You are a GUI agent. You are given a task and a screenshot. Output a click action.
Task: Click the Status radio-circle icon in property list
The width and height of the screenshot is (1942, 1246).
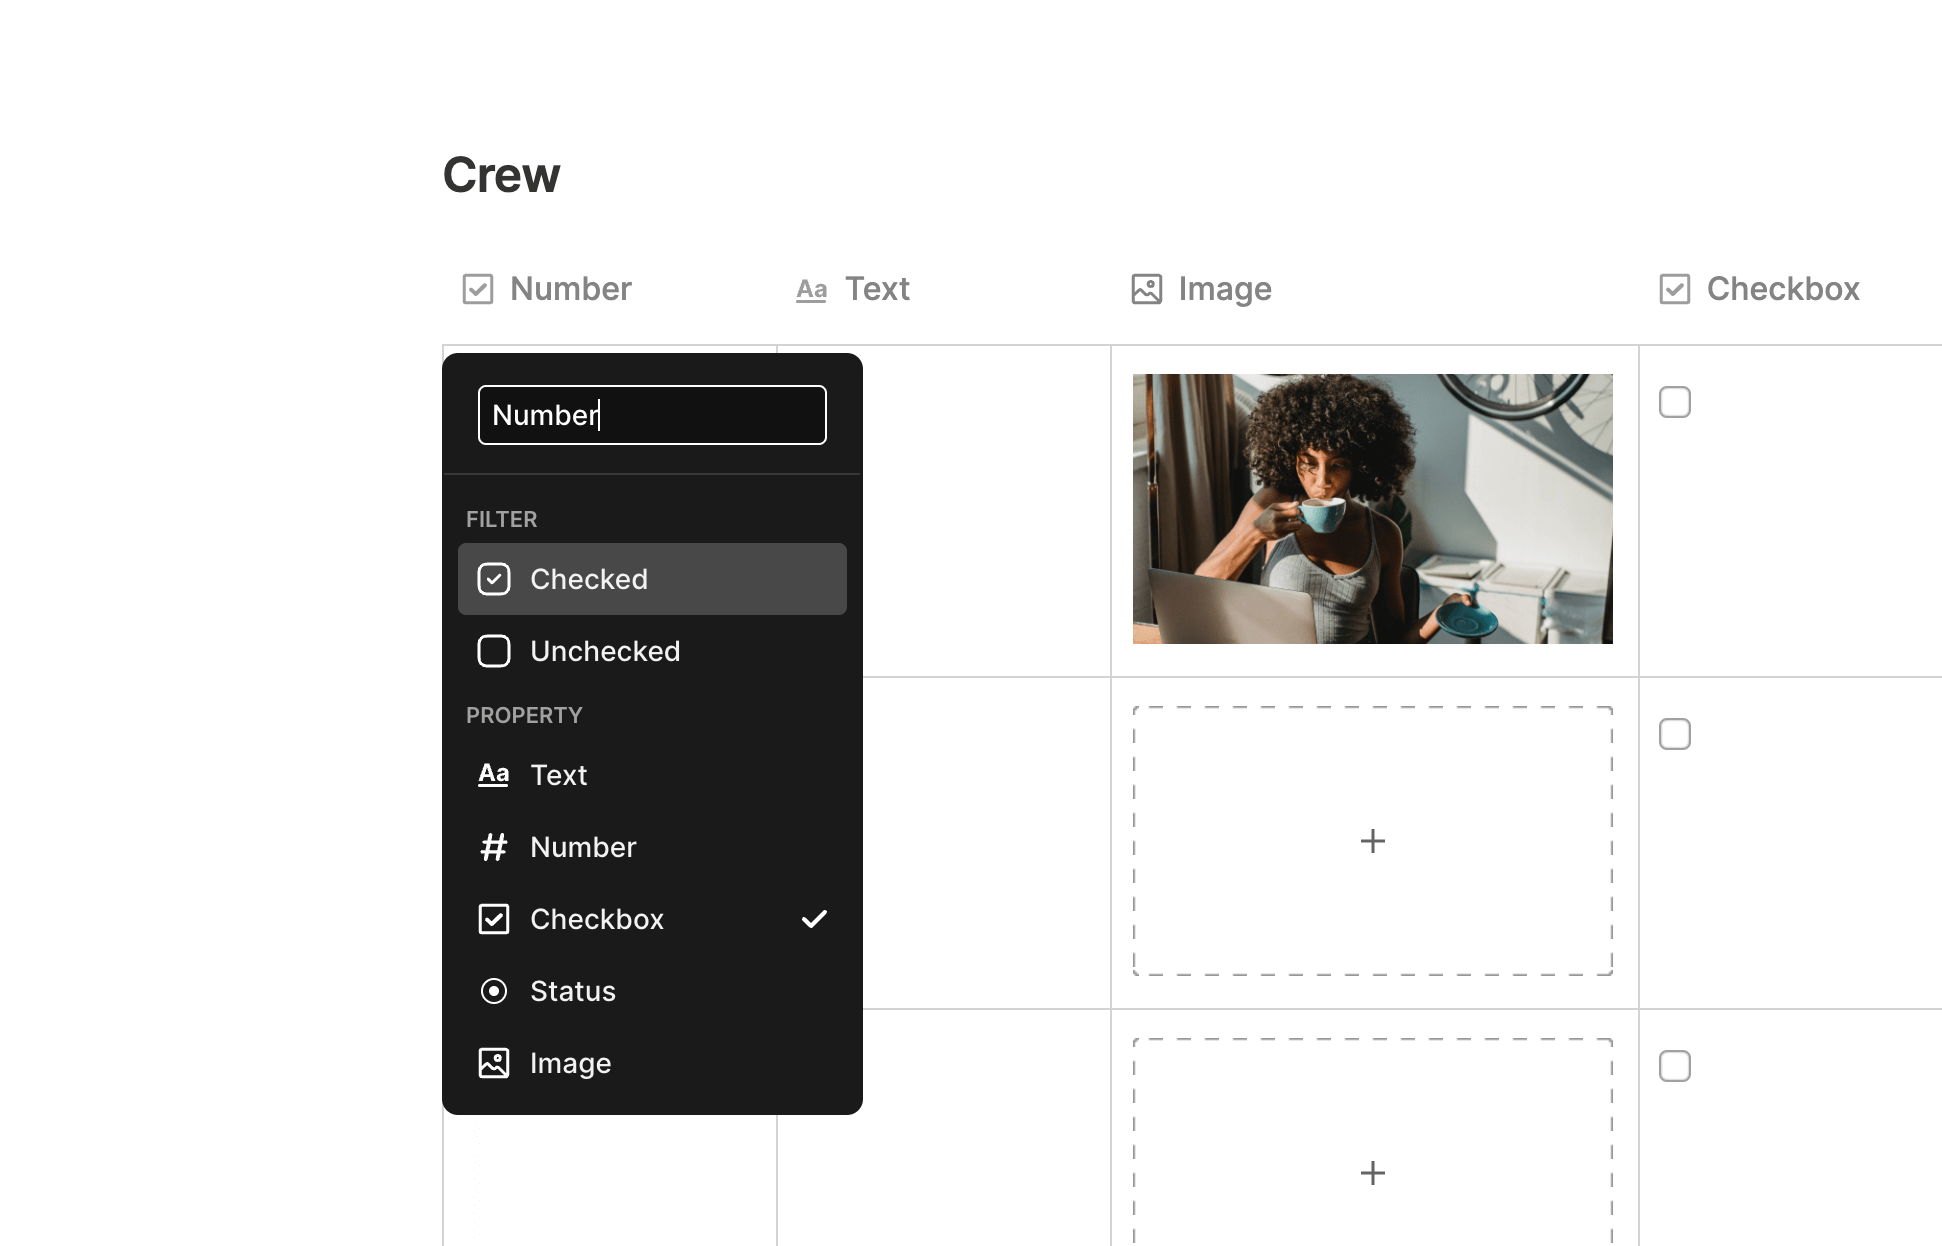coord(494,991)
